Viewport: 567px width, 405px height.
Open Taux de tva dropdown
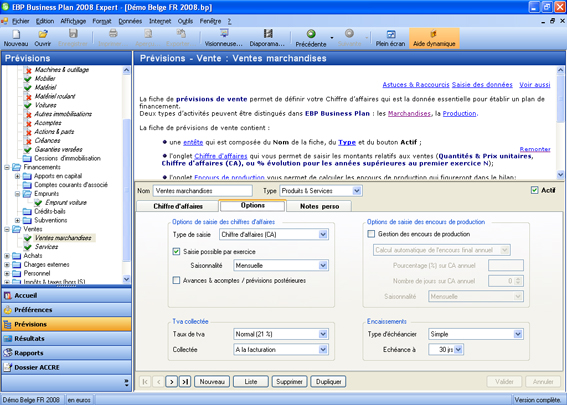click(323, 334)
